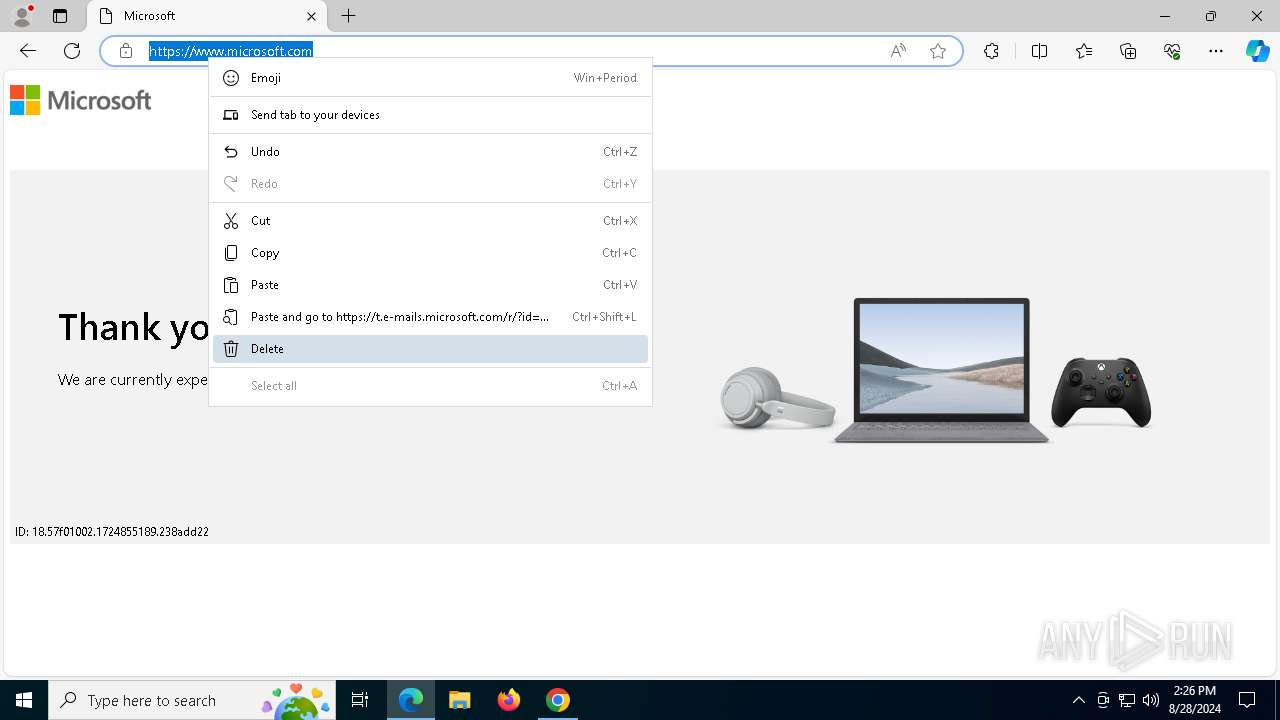Open the Windows Start menu

click(x=24, y=700)
